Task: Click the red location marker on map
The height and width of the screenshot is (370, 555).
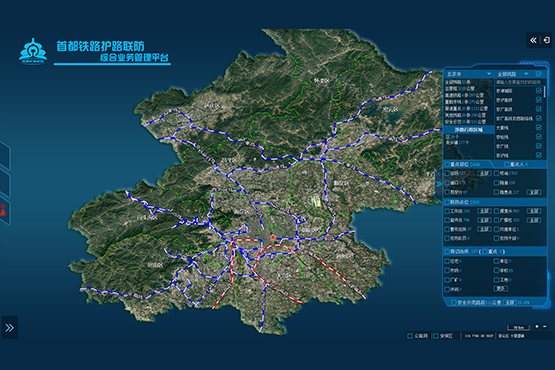Action: (x=273, y=237)
